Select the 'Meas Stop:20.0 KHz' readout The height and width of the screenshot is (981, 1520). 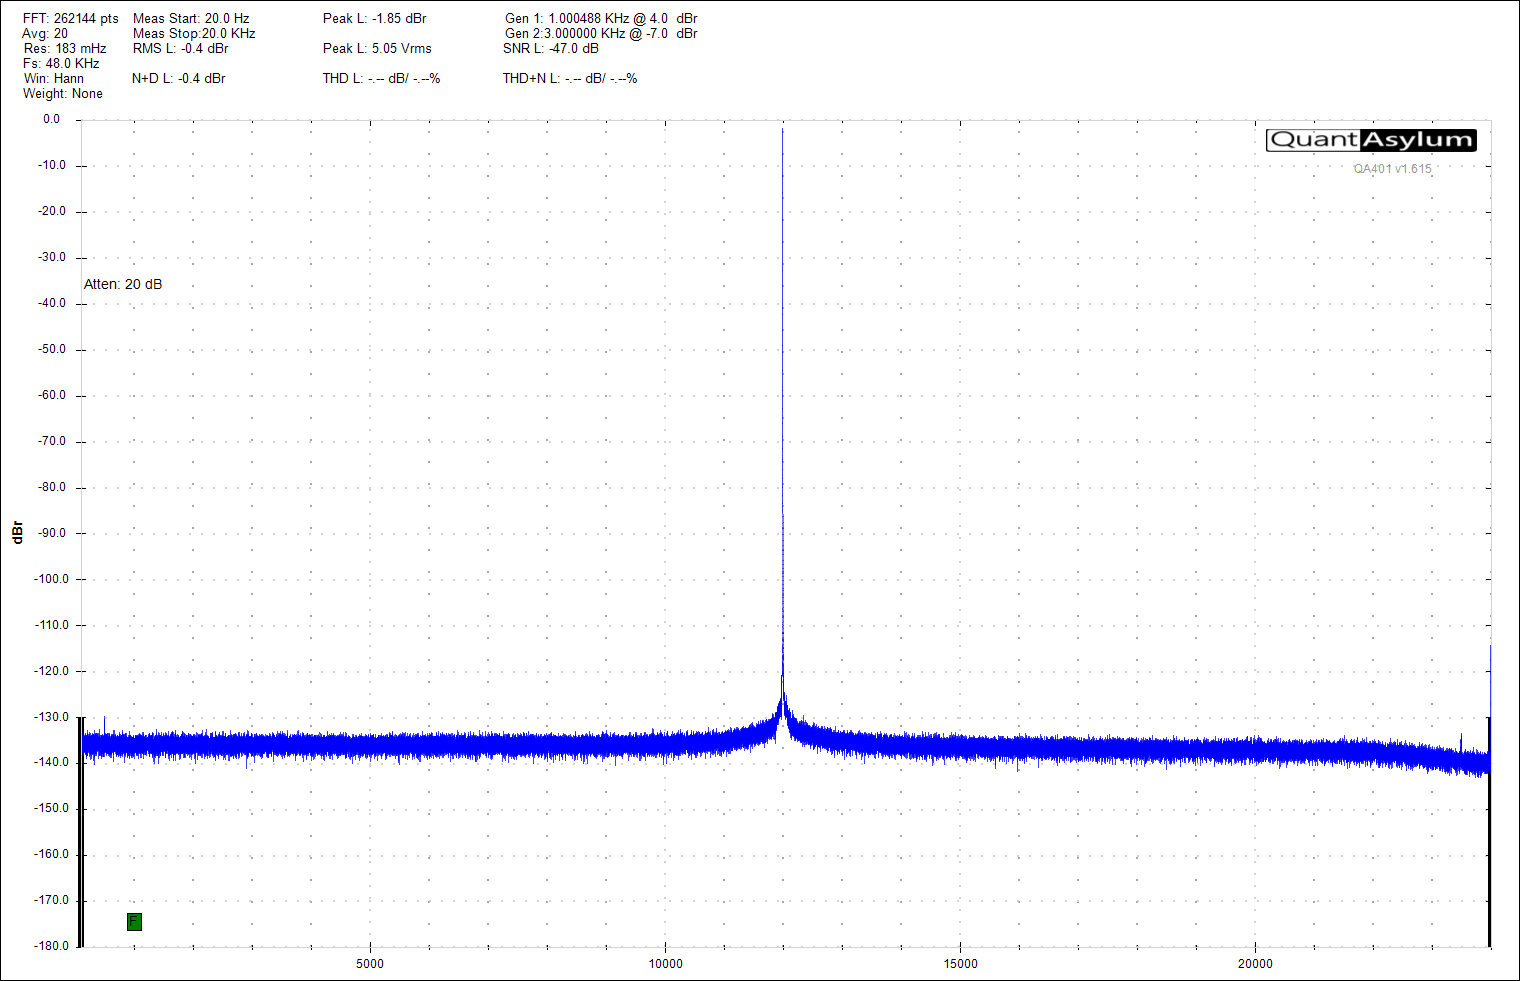point(194,34)
